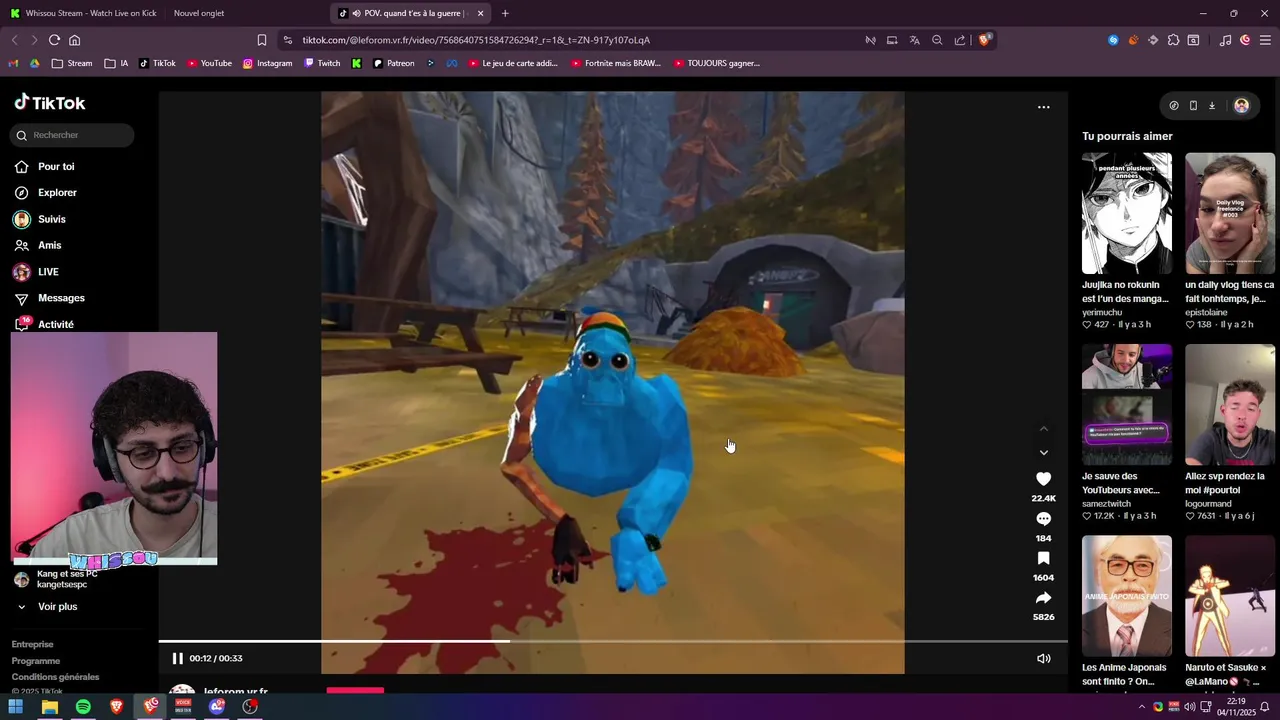Open the Juujika no rokunin recommended video
The image size is (1280, 720).
(x=1126, y=213)
